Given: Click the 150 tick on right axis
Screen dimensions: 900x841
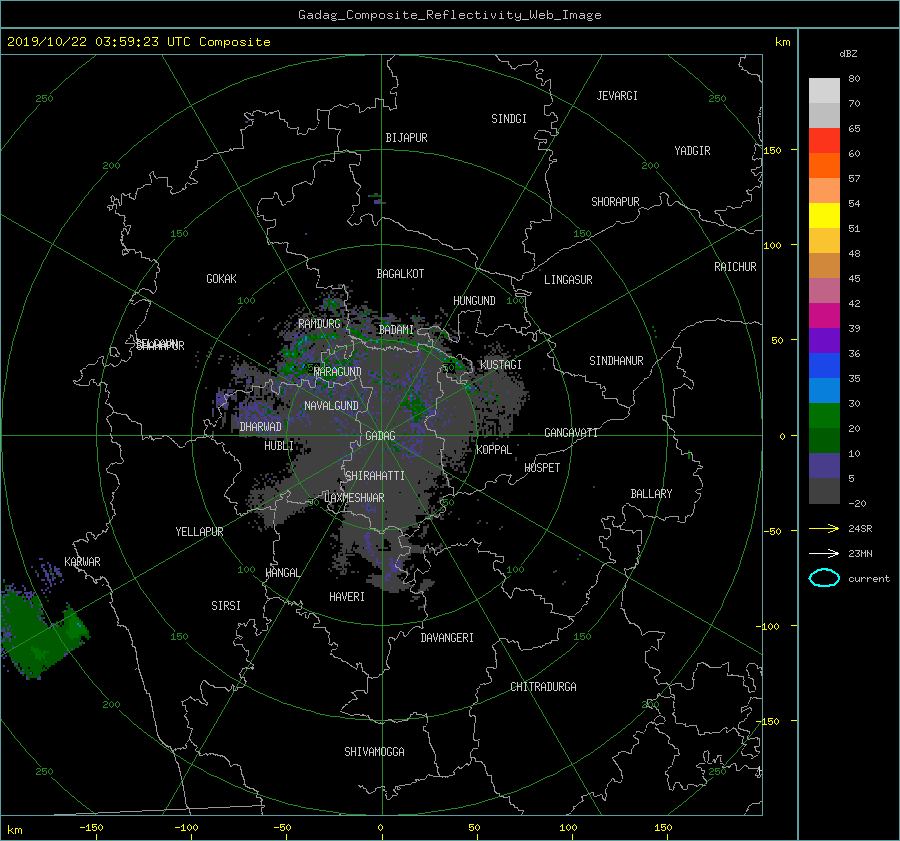Looking at the screenshot, I should 773,150.
